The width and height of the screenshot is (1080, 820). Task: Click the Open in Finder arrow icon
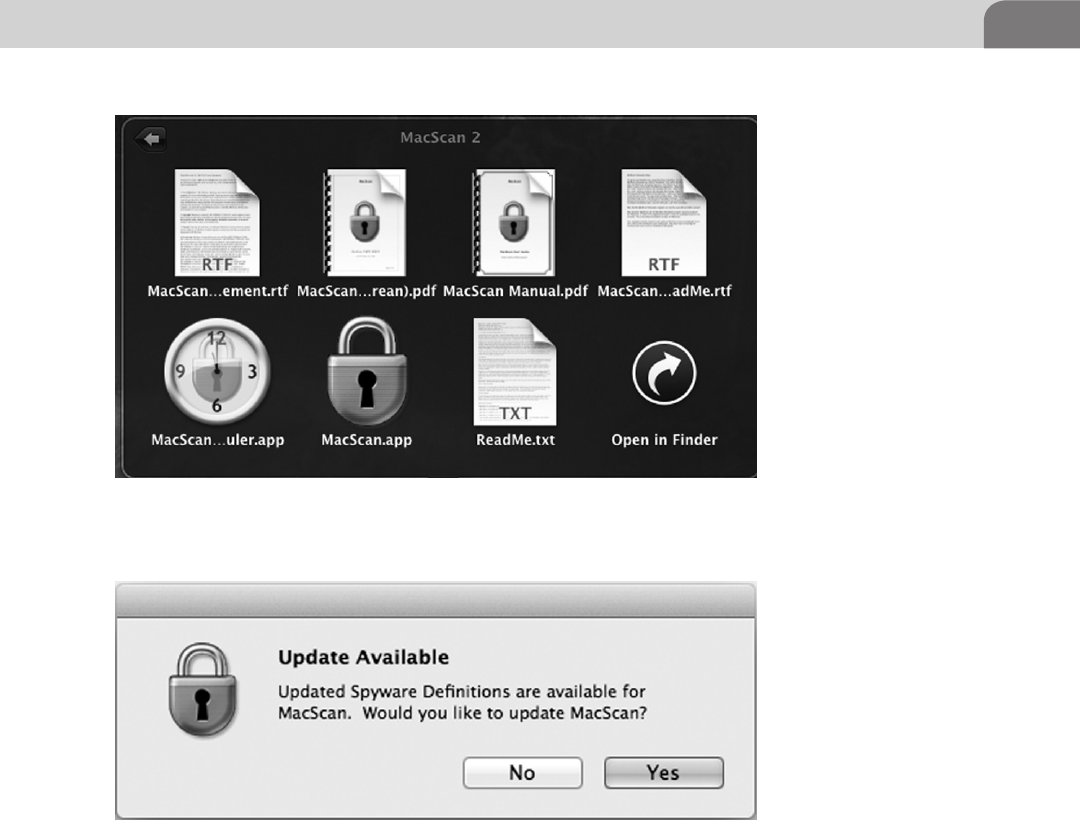tap(664, 372)
